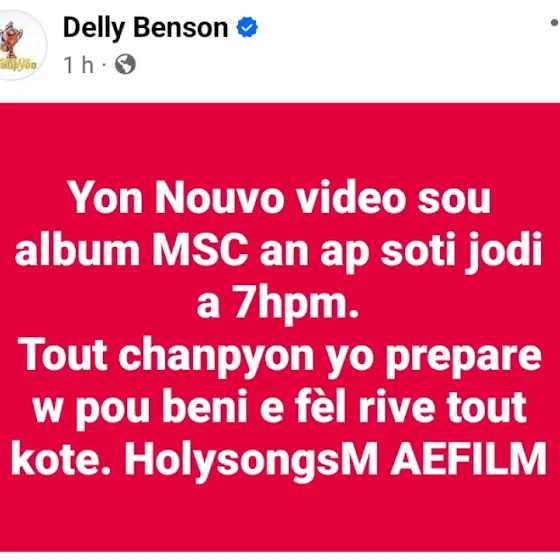This screenshot has height=560, width=560.
Task: Open the post's 1 h timestamp
Action: 78,65
